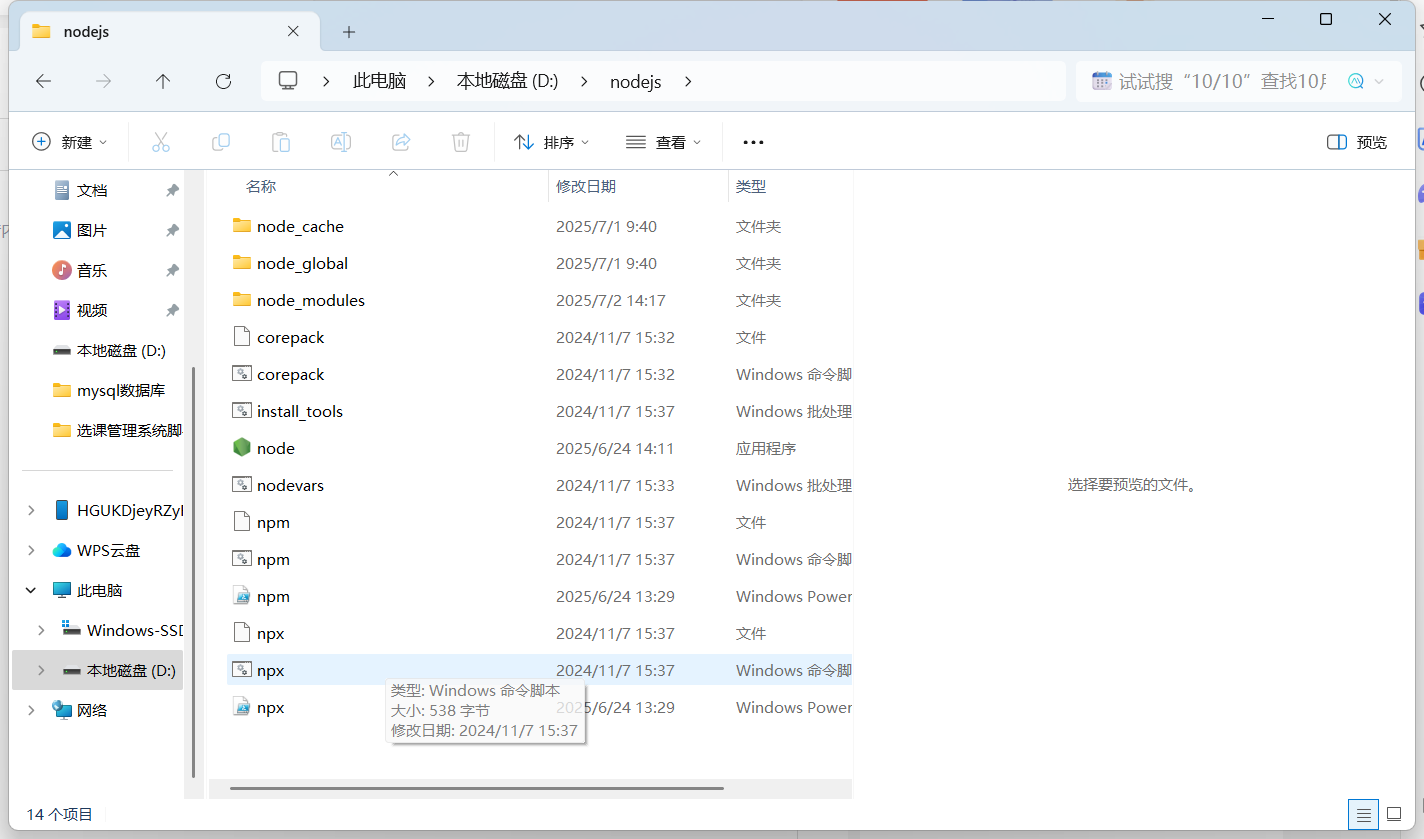Open 音乐 in the sidebar
Screen dimensions: 1424x839
point(92,270)
